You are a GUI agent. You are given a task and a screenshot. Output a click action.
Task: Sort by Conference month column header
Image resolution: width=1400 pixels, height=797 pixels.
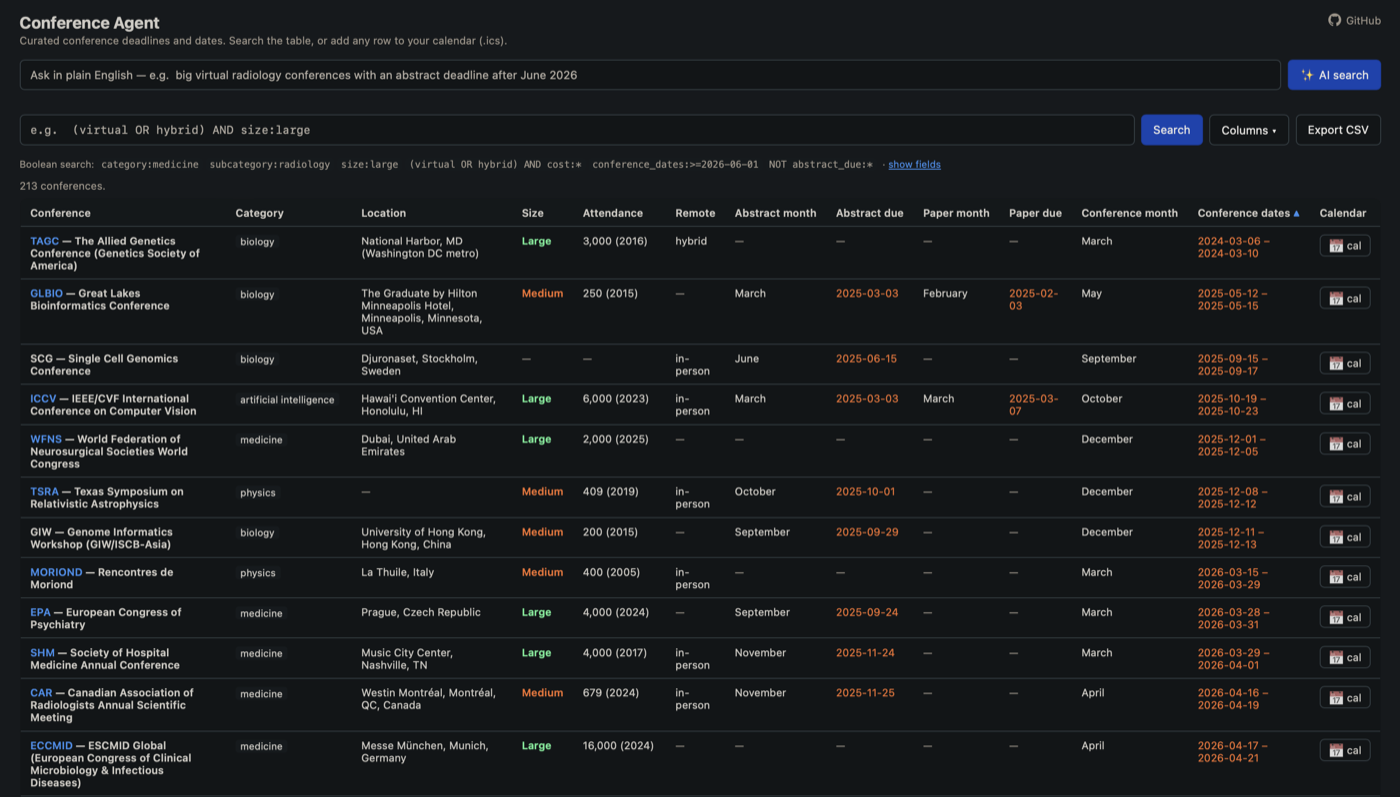(1129, 213)
